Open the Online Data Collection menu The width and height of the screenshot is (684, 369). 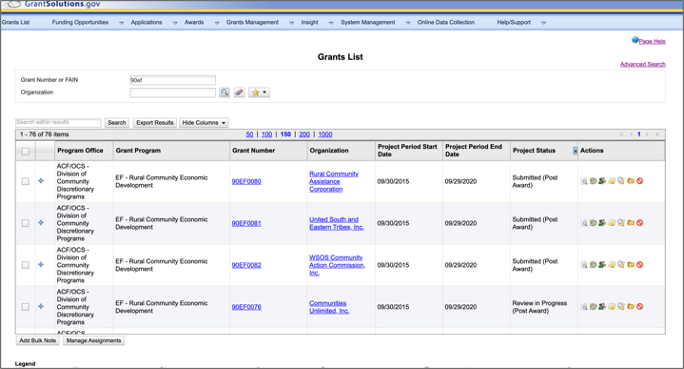(446, 22)
